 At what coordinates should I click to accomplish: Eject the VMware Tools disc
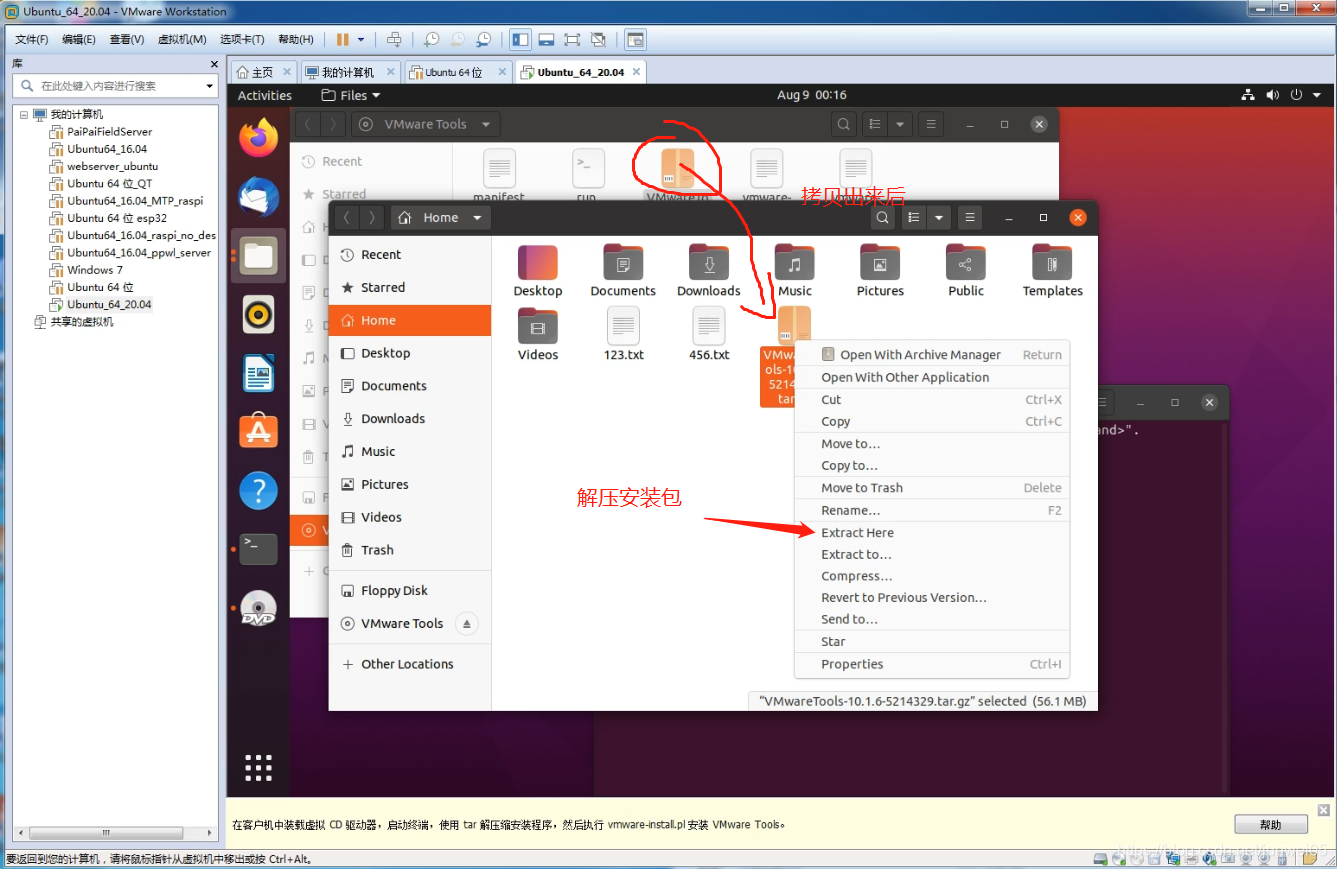pyautogui.click(x=466, y=624)
